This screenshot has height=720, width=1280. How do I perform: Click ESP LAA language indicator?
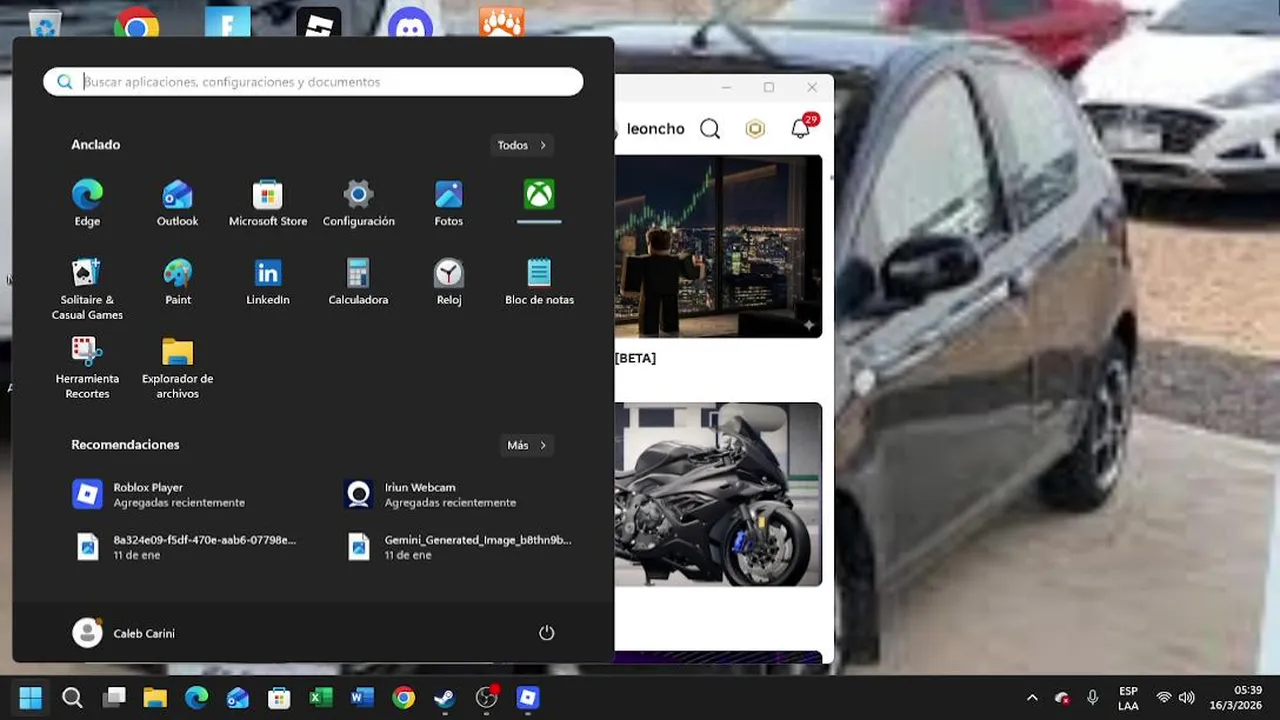(x=1128, y=698)
